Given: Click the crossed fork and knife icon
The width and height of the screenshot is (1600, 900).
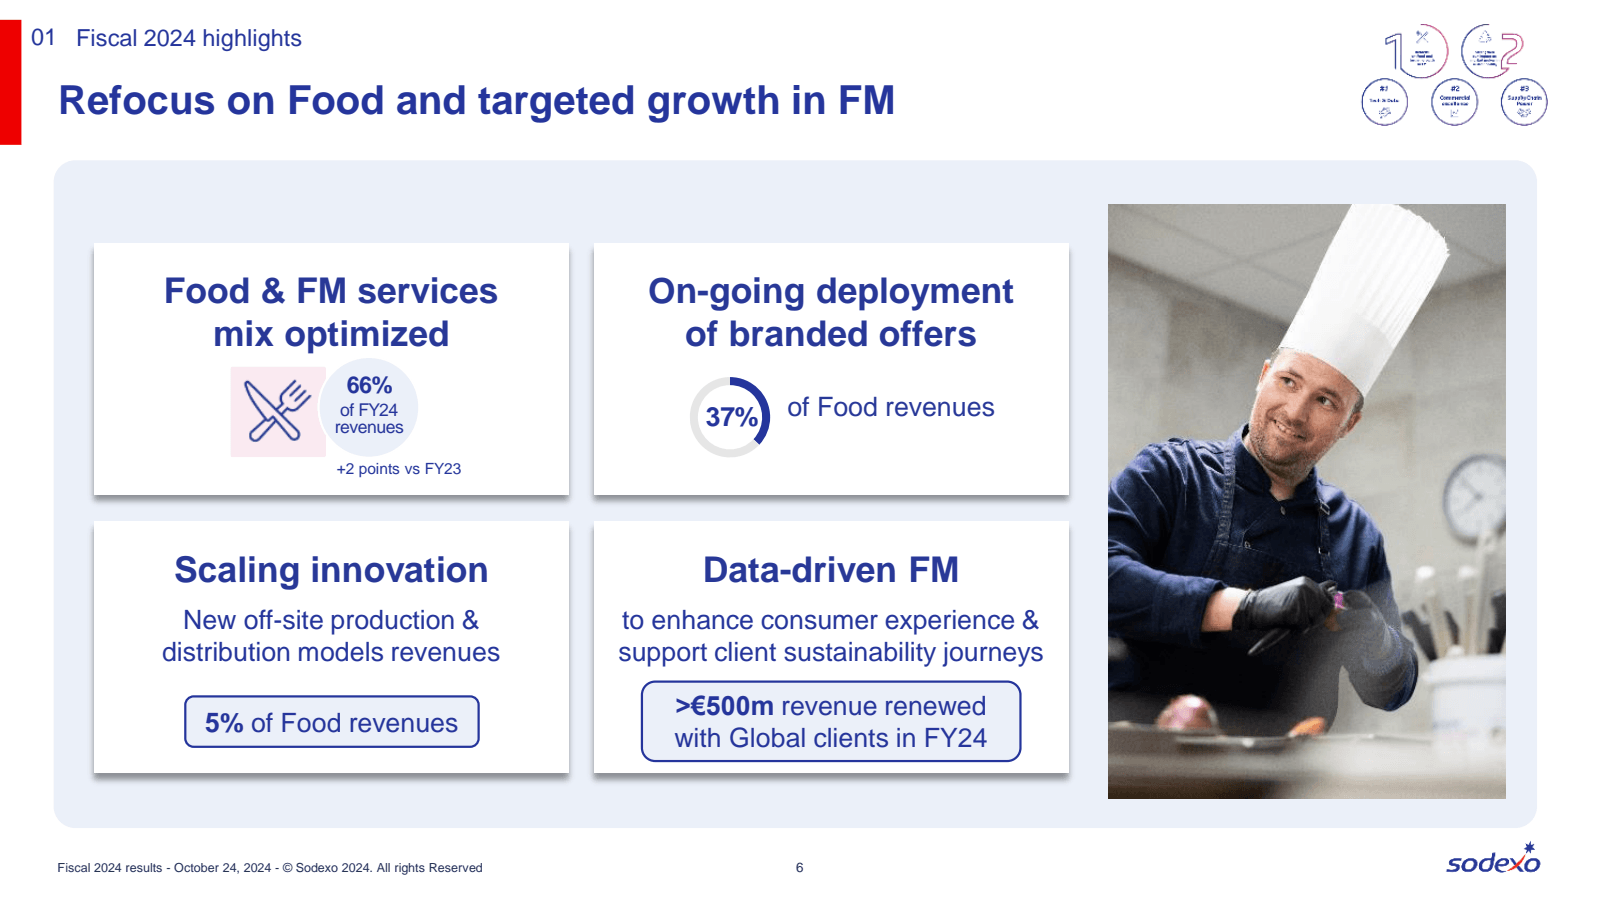Looking at the screenshot, I should [x=278, y=411].
